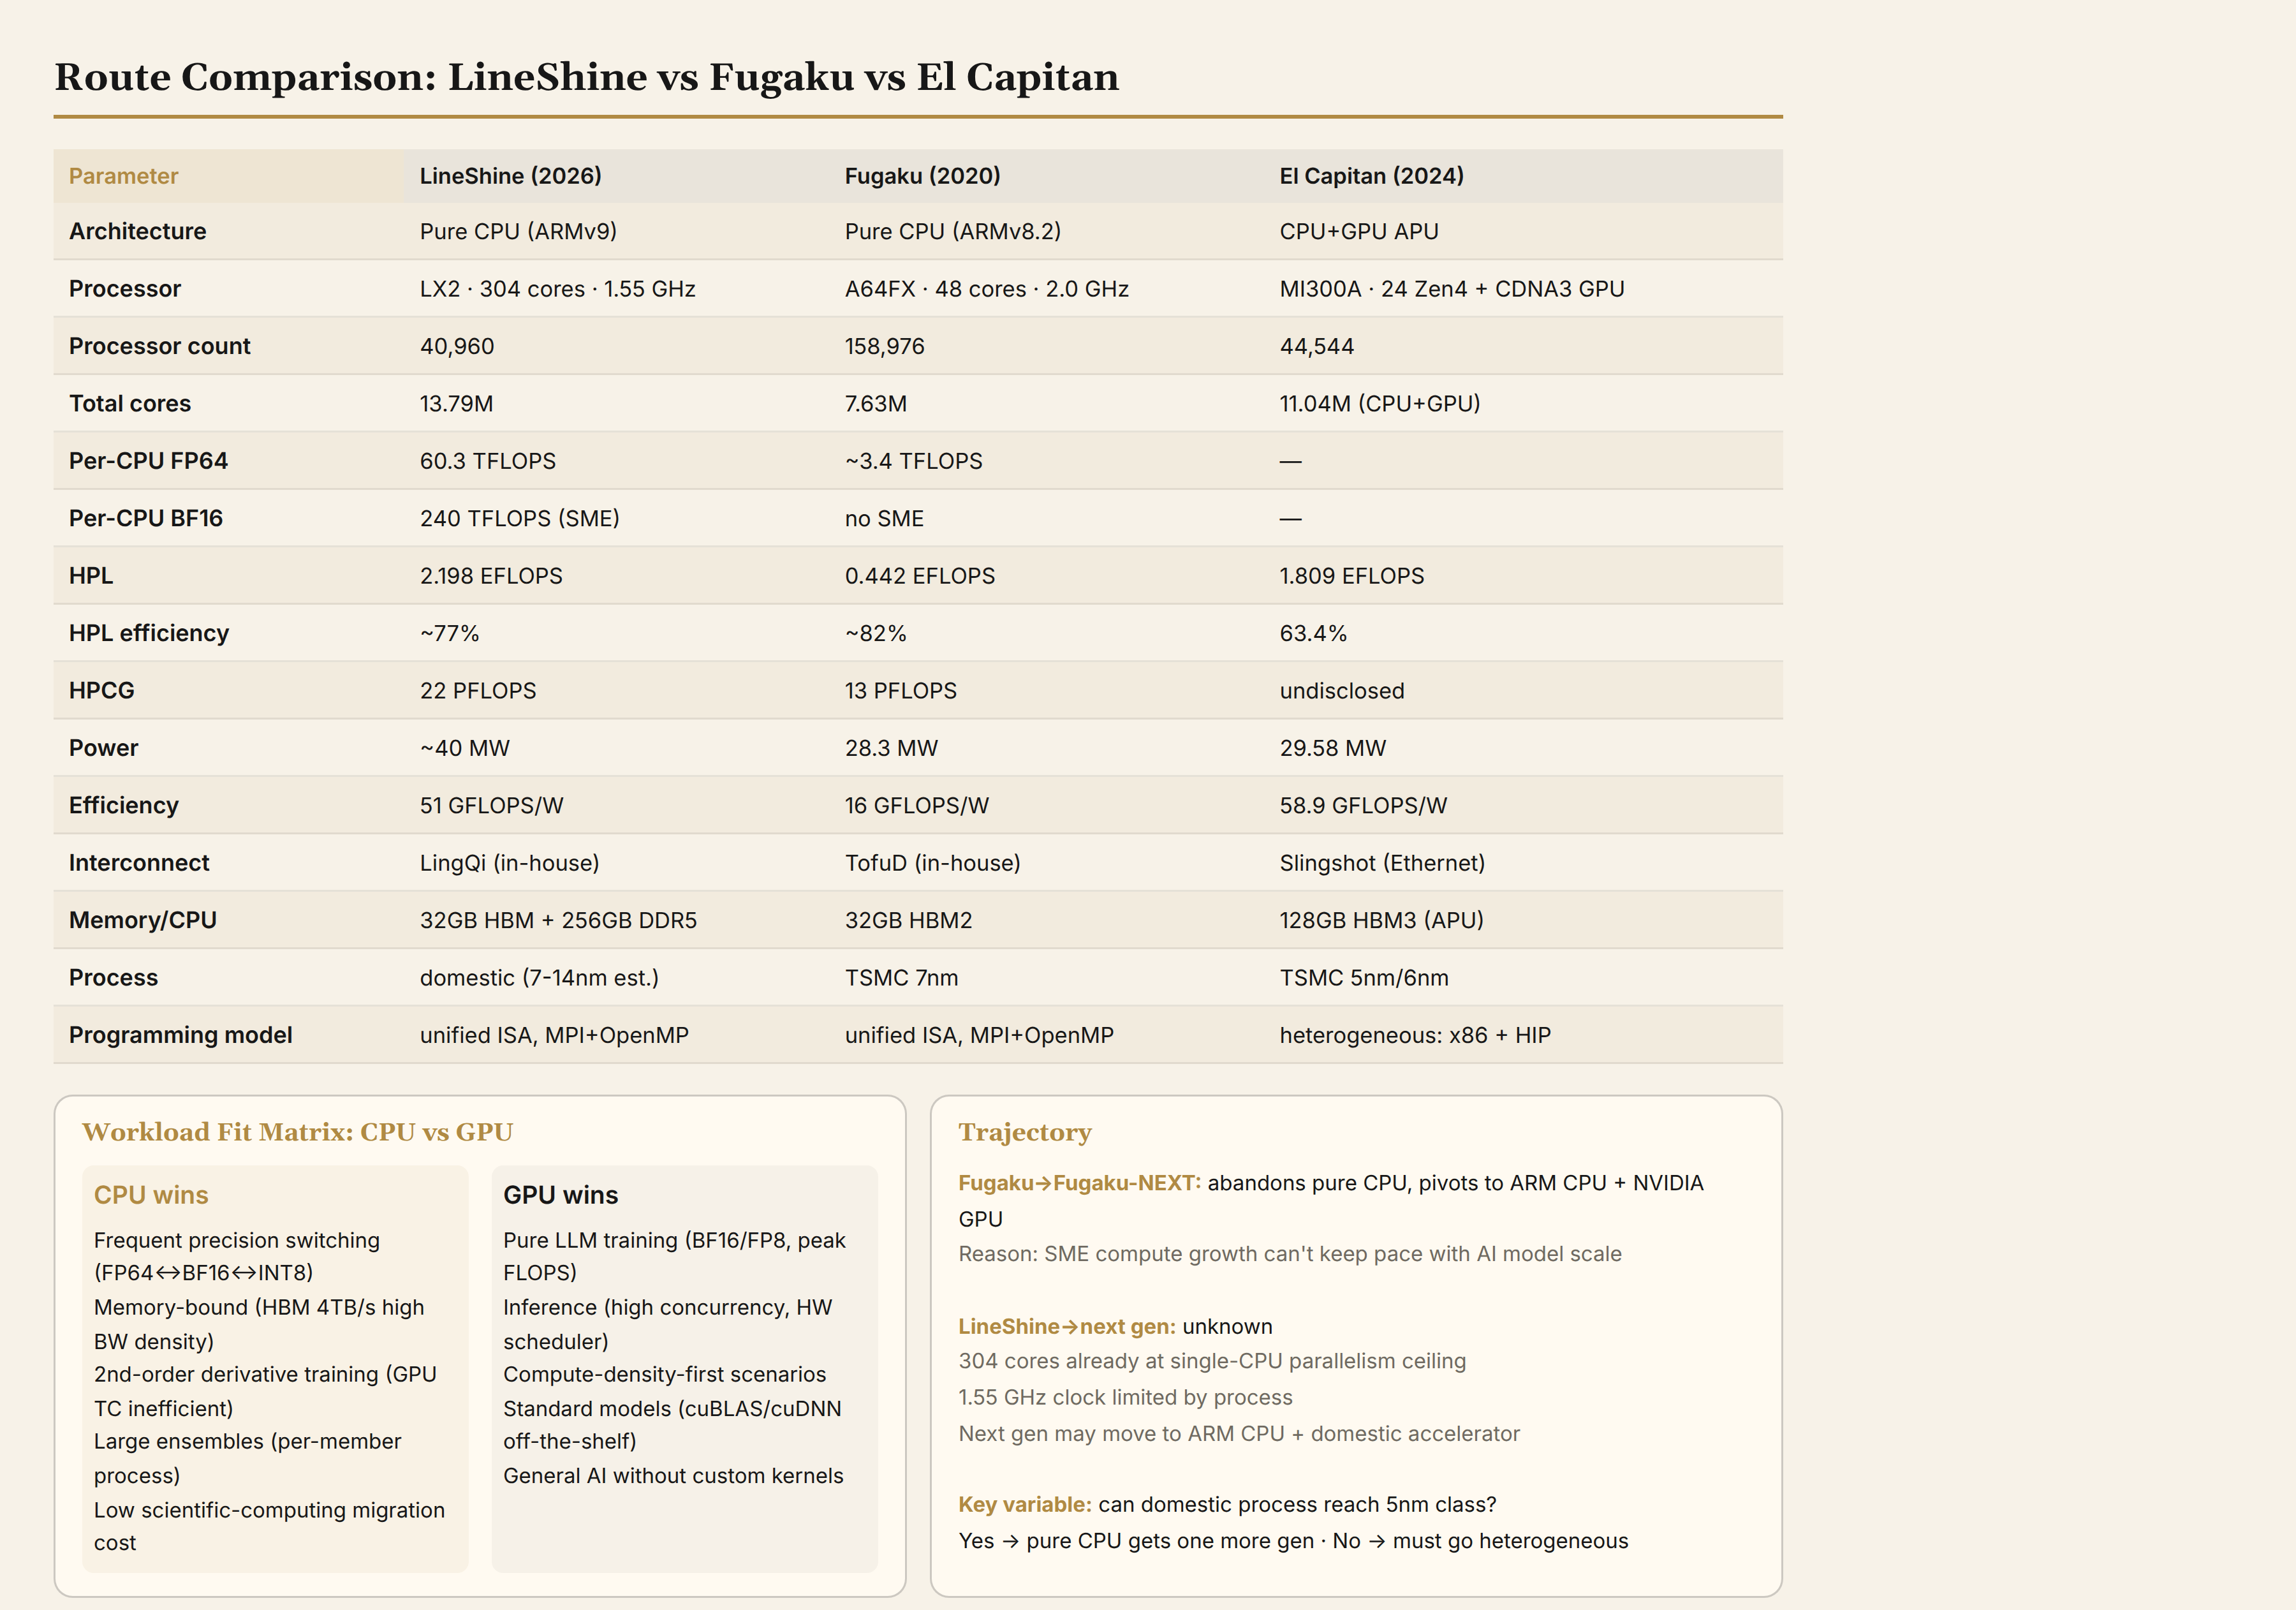Select the El Capitan (2024) column header
Viewport: 2296px width, 1610px height.
coord(1371,176)
